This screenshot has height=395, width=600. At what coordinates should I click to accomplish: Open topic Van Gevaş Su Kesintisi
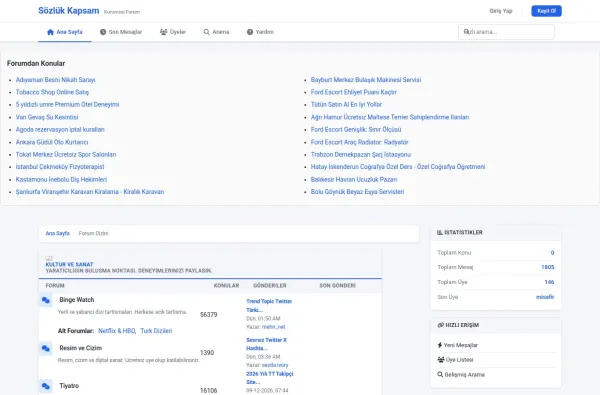(47, 117)
